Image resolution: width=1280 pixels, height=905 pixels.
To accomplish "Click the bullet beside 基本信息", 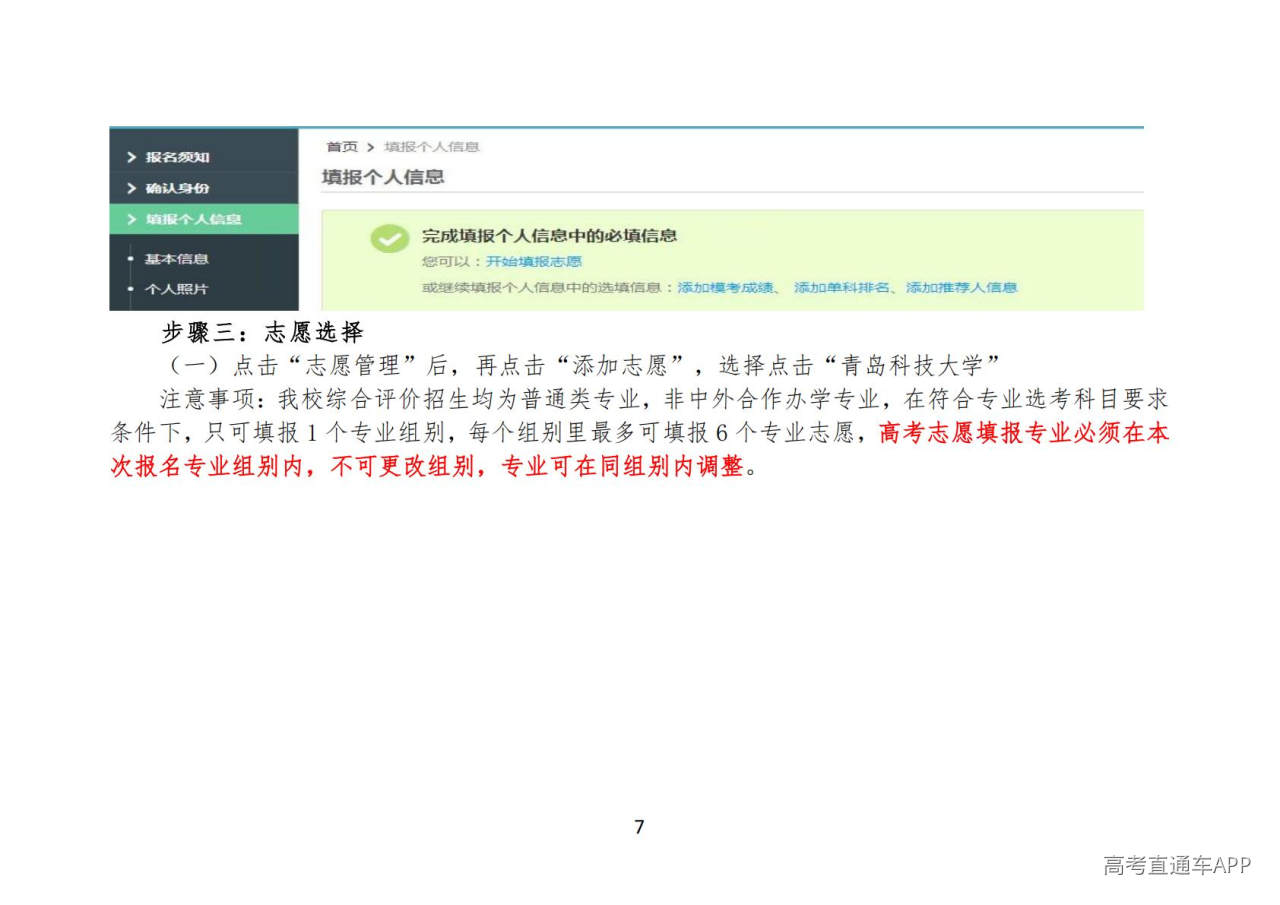I will 130,259.
